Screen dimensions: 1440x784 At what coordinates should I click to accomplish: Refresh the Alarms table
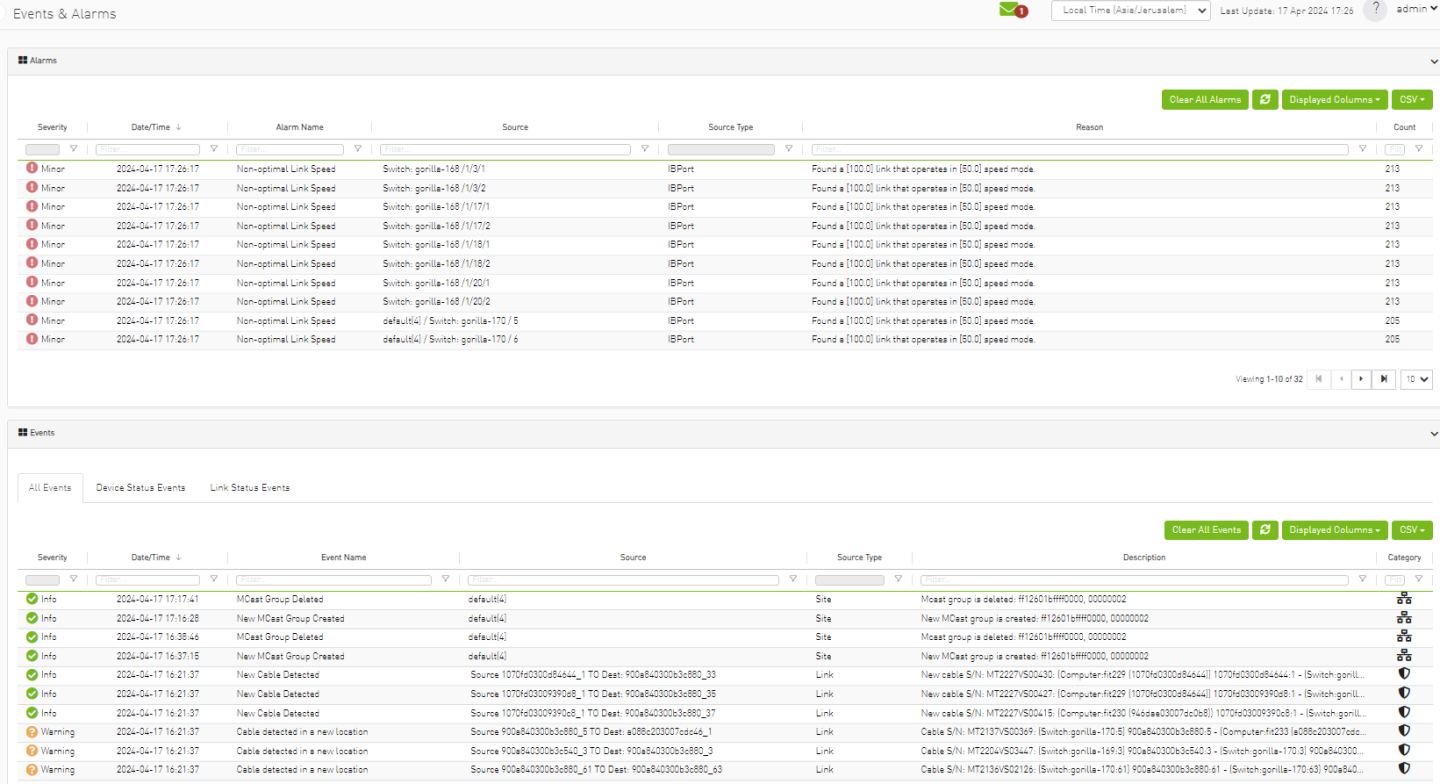[1265, 100]
